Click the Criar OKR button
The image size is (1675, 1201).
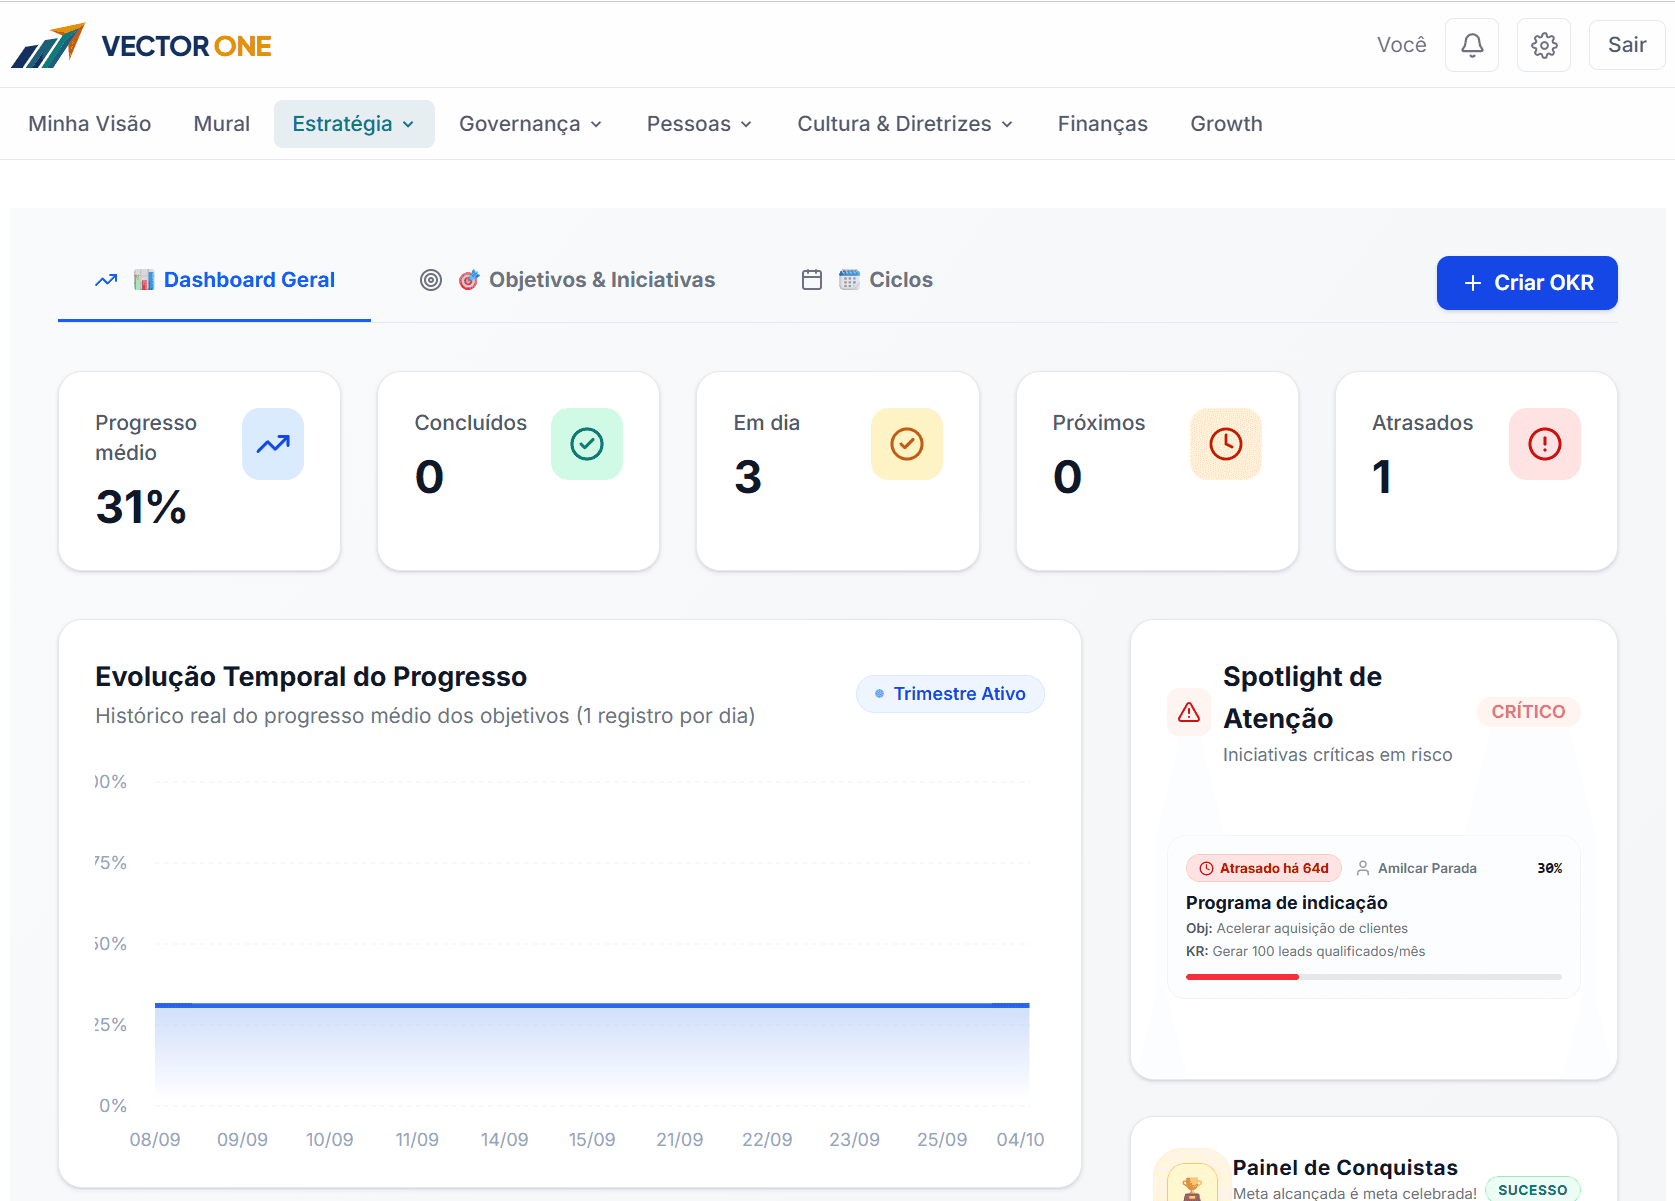pos(1527,283)
